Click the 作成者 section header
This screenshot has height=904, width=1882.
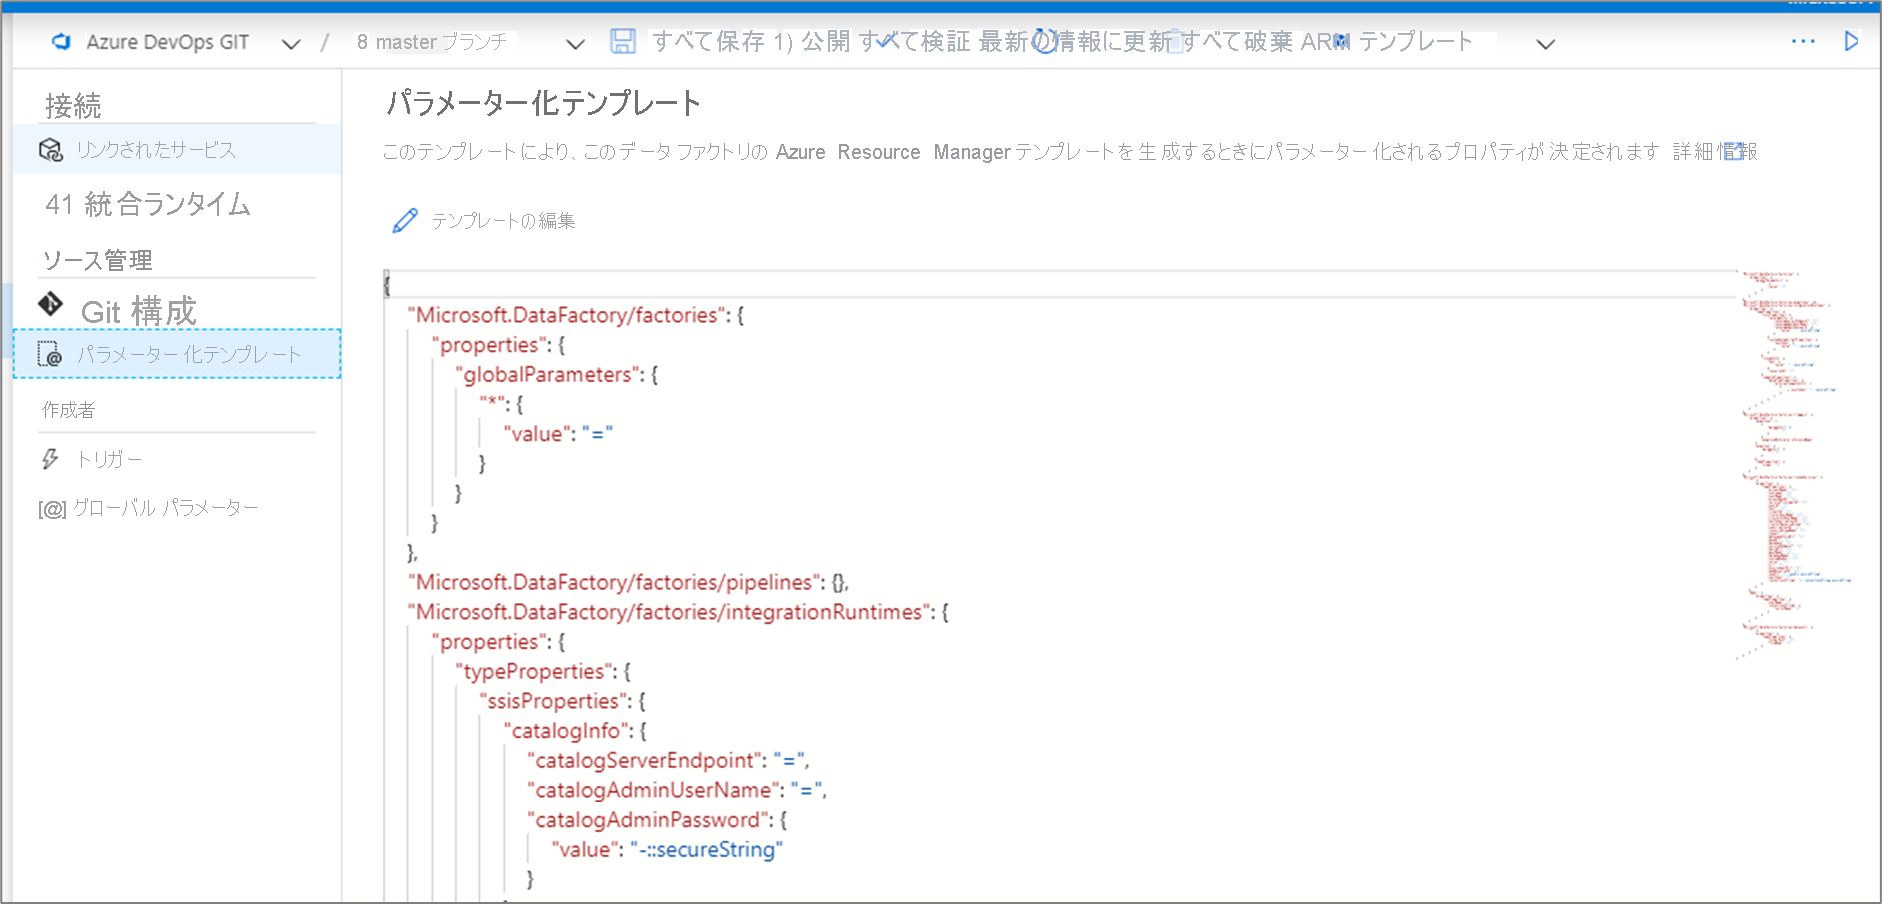coord(68,410)
